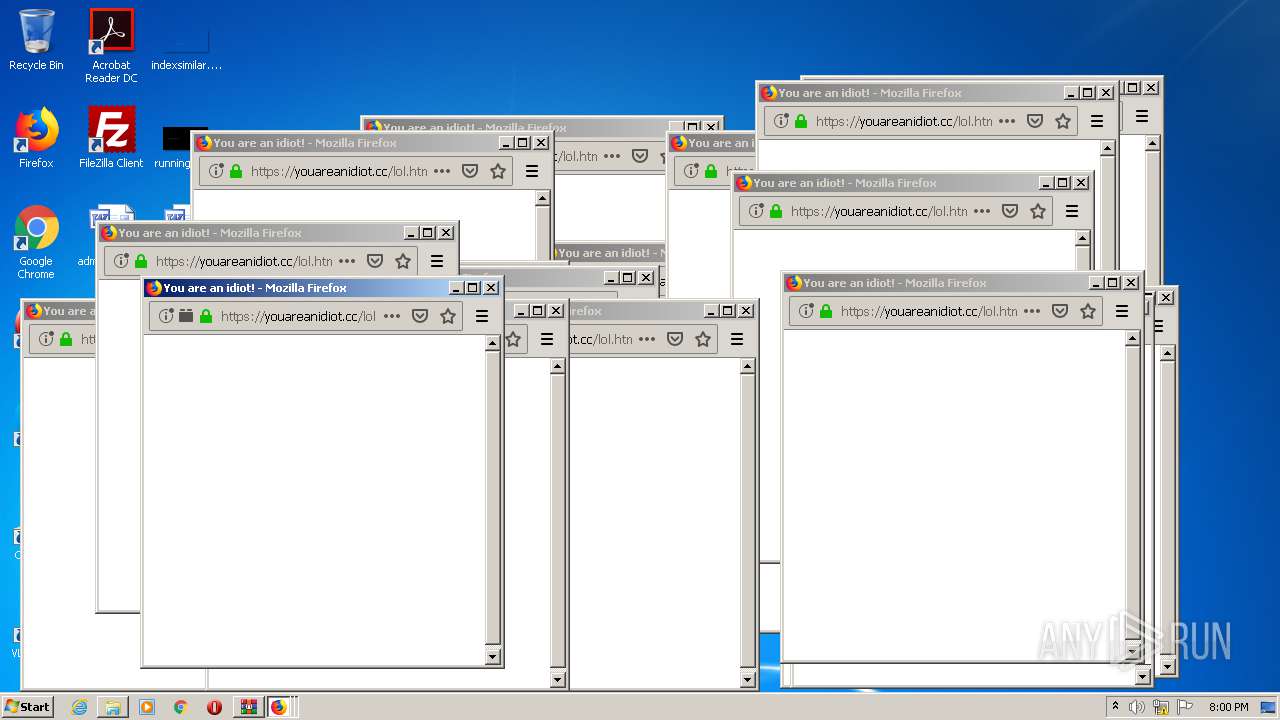Show hidden system tray icons
The width and height of the screenshot is (1280, 720).
pos(1116,707)
